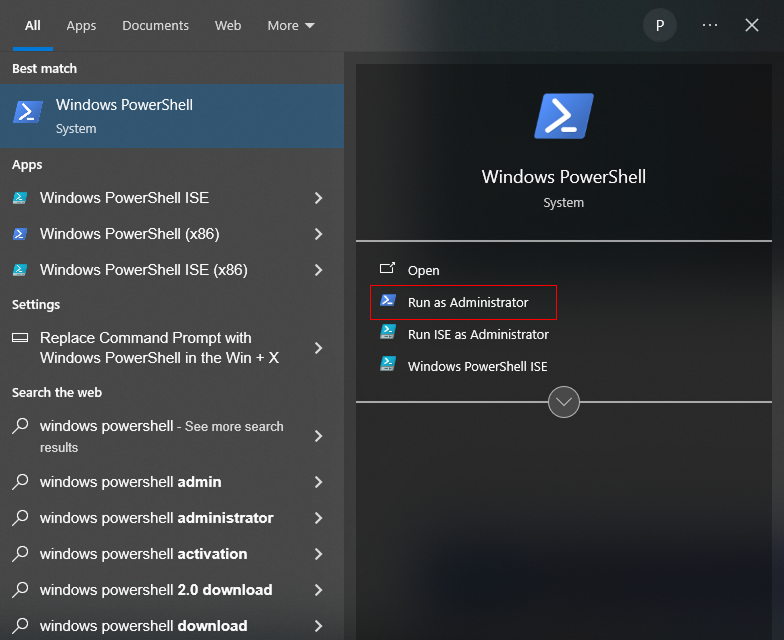
Task: Expand 'windows powershell administrator' suggestion arrow
Action: click(318, 518)
